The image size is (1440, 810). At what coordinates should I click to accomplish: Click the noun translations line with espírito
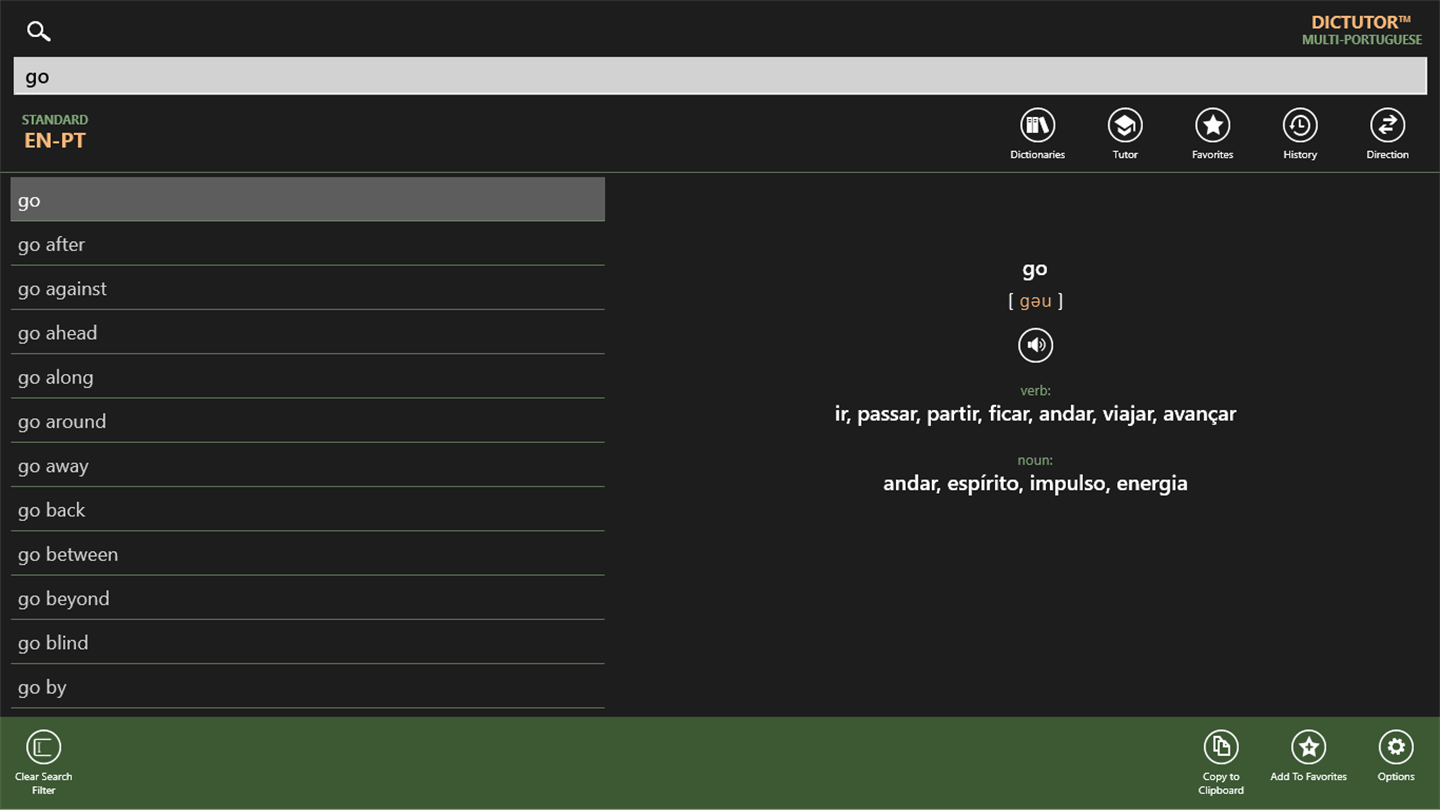tap(1035, 483)
